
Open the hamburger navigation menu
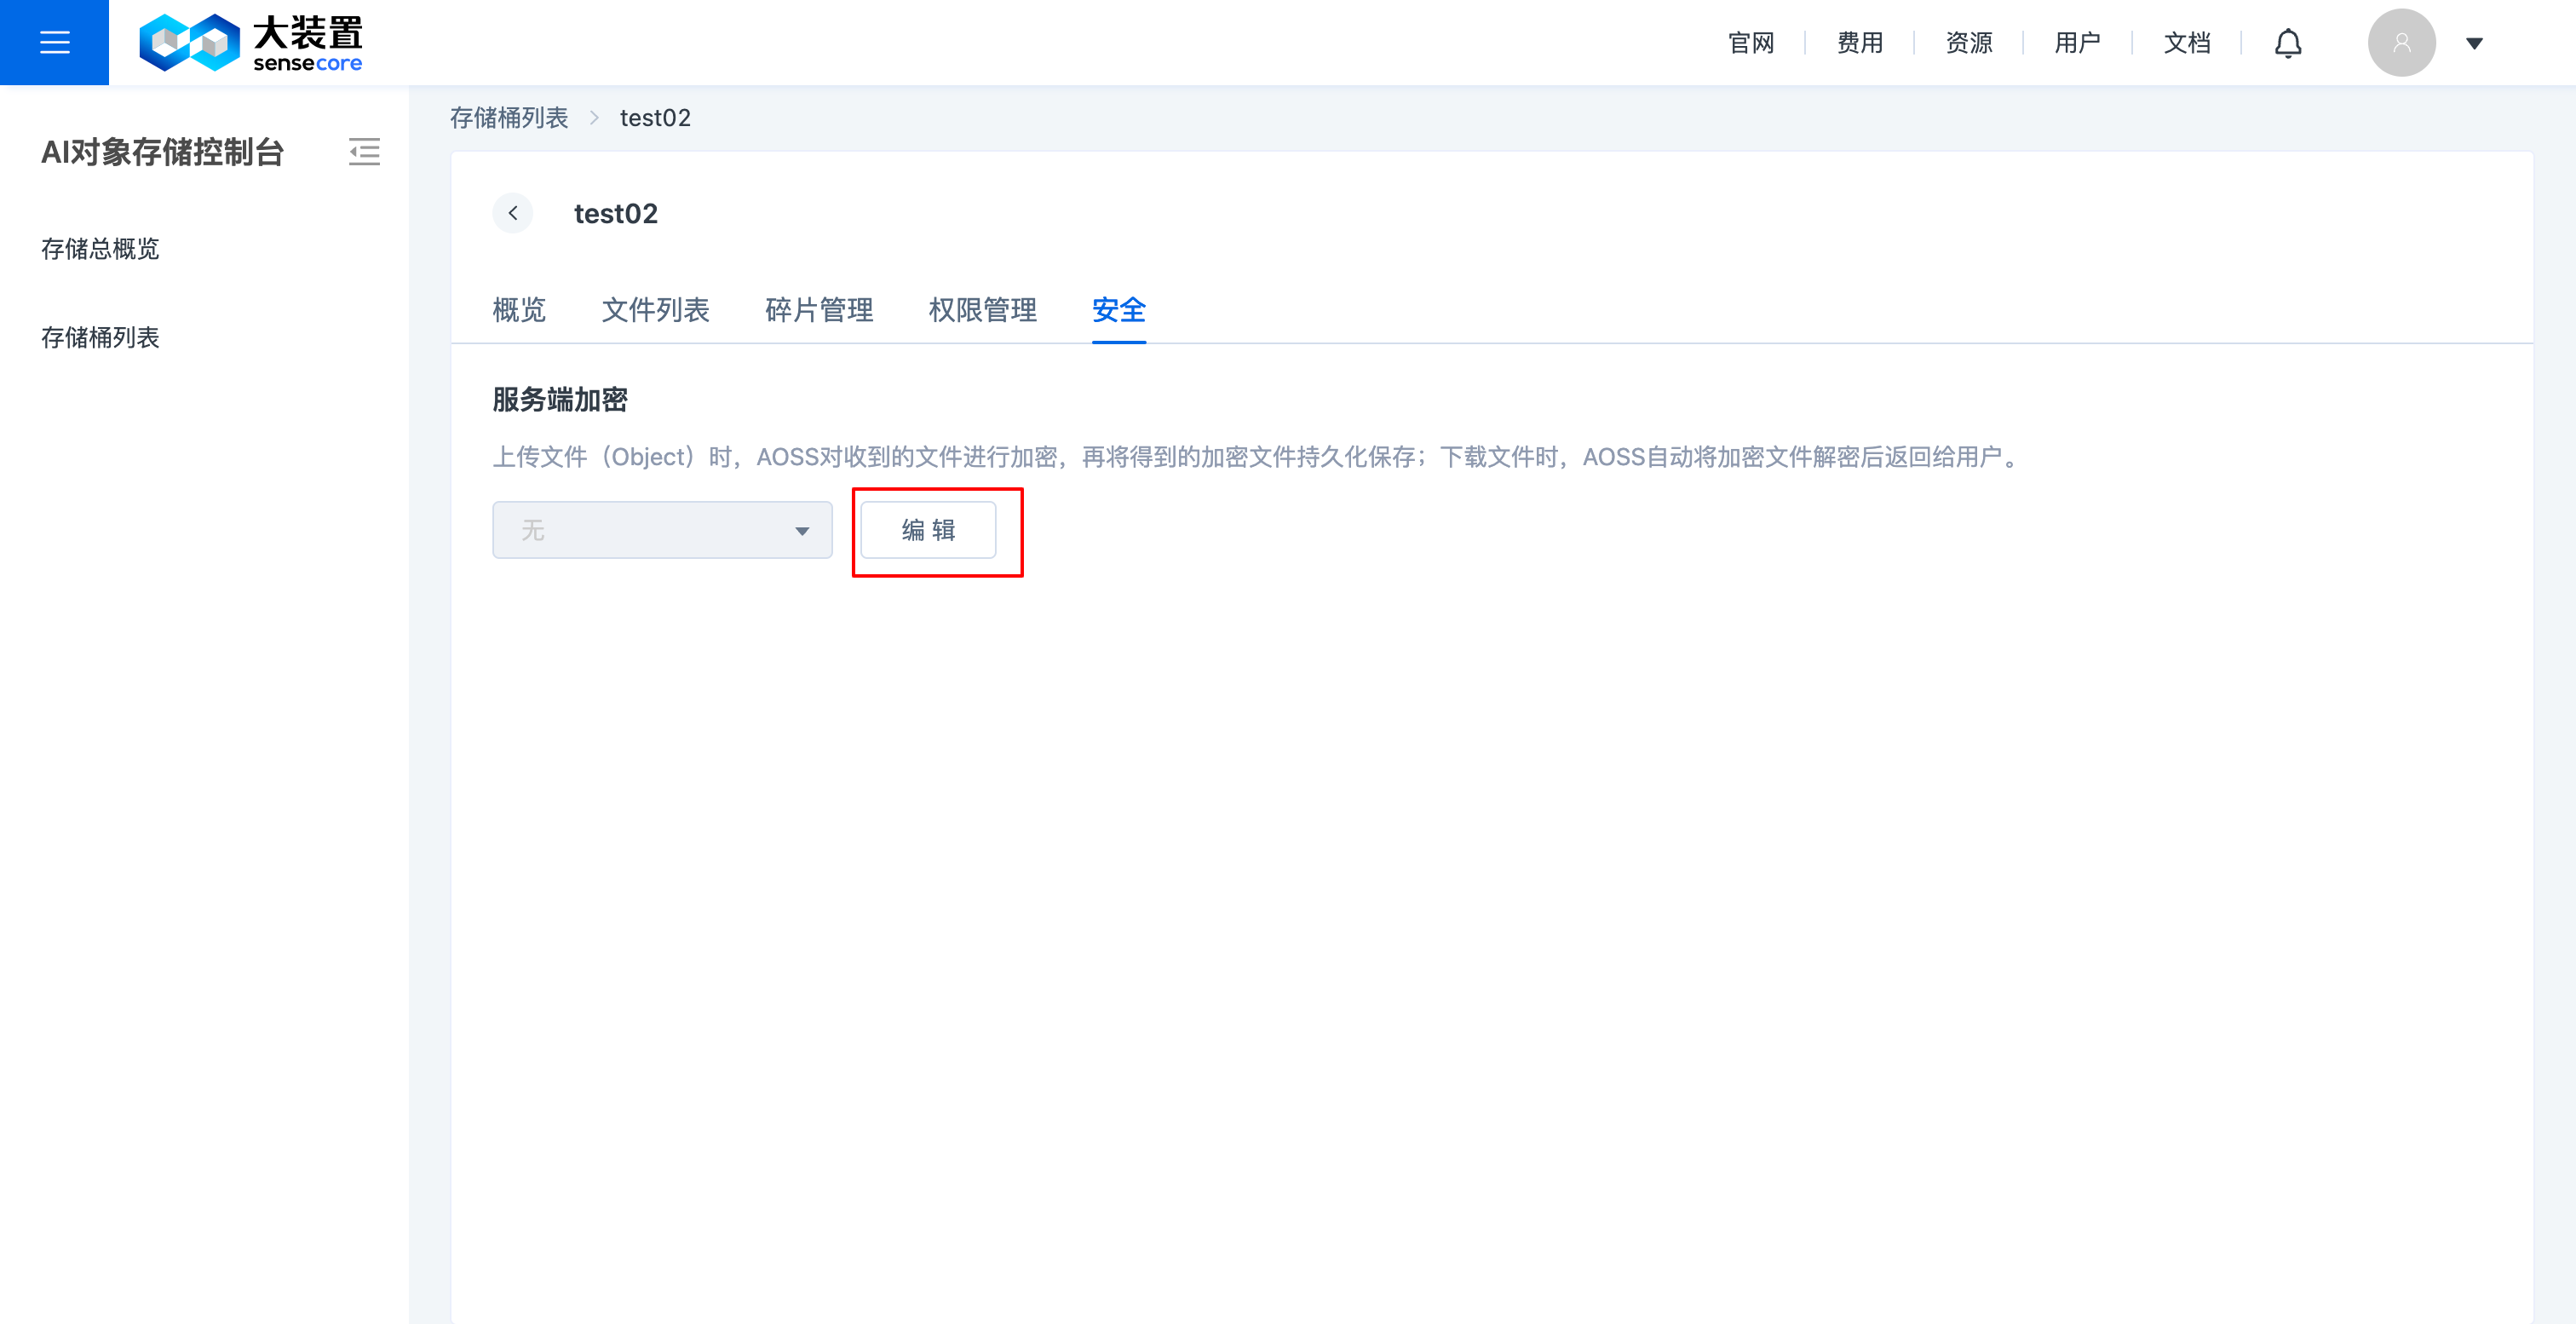[x=54, y=42]
